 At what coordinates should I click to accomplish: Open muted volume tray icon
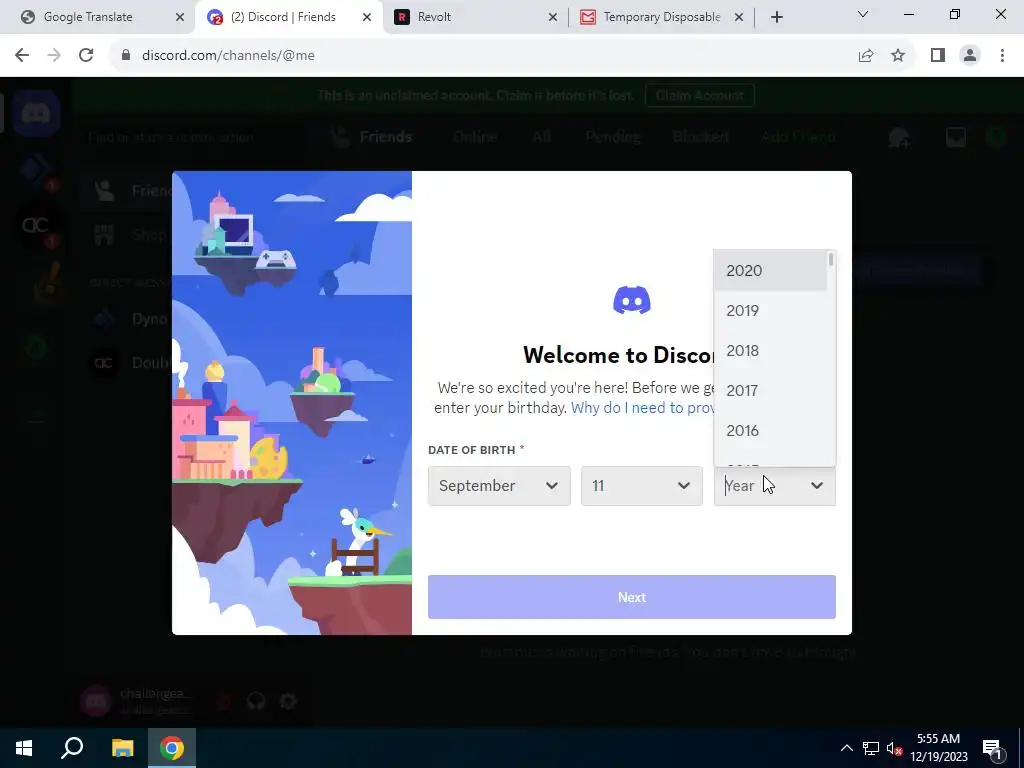(x=894, y=748)
